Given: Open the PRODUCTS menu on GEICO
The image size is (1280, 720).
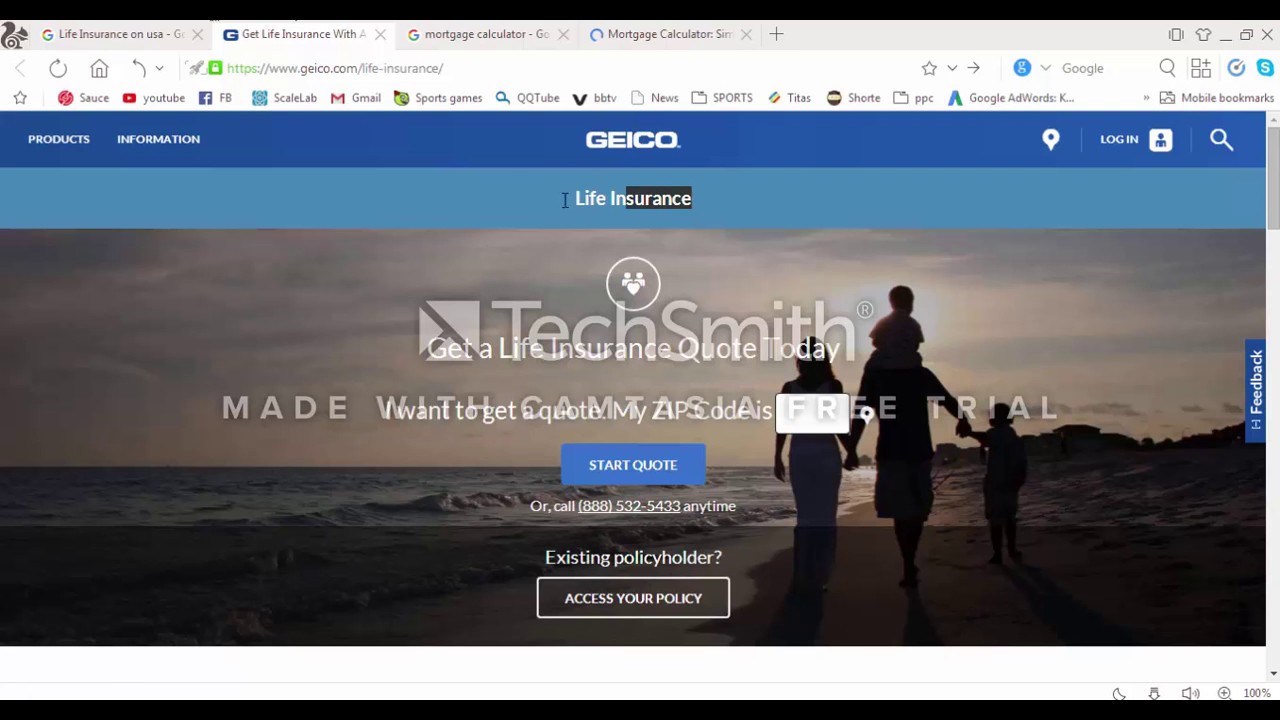Looking at the screenshot, I should [59, 139].
